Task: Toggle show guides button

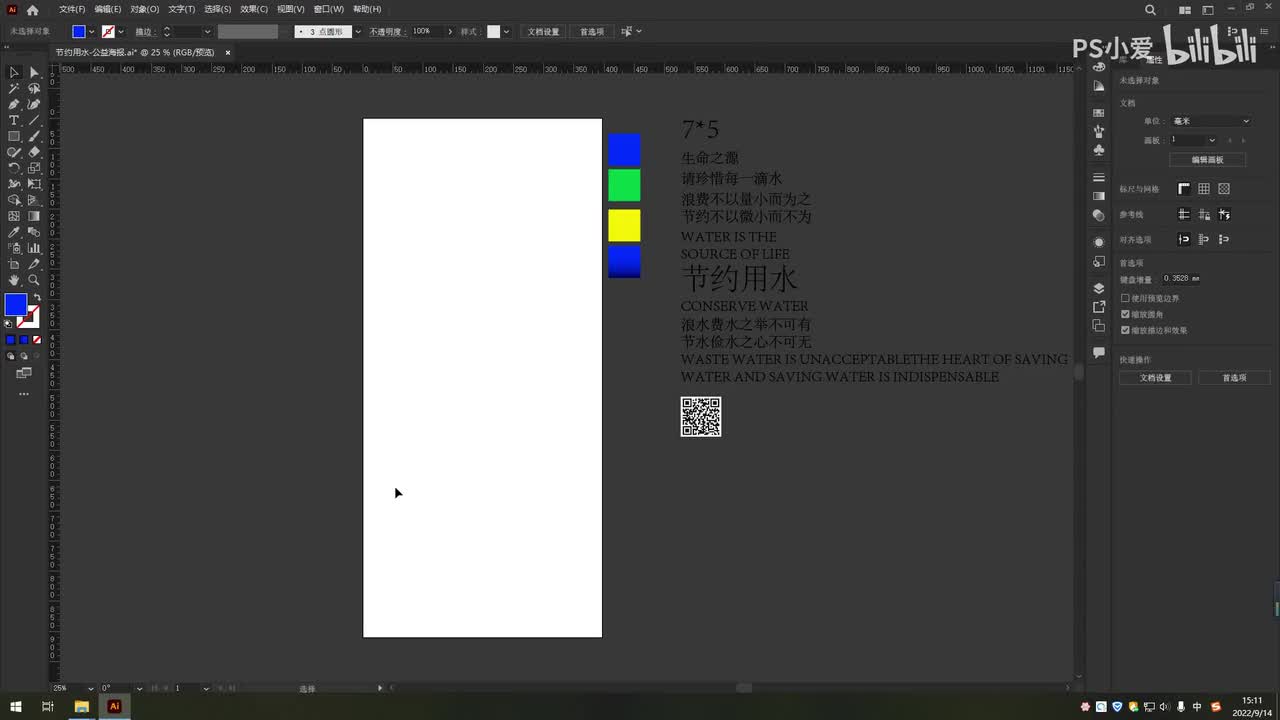Action: 1184,214
